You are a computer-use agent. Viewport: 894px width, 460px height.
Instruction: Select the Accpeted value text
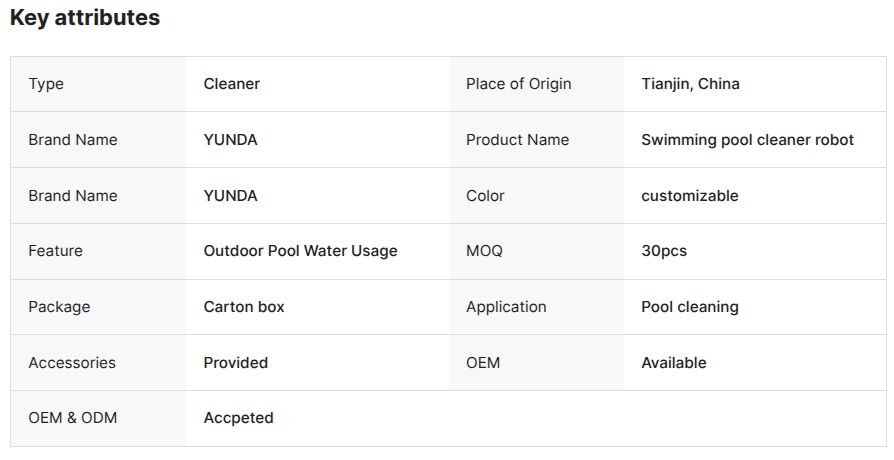238,418
